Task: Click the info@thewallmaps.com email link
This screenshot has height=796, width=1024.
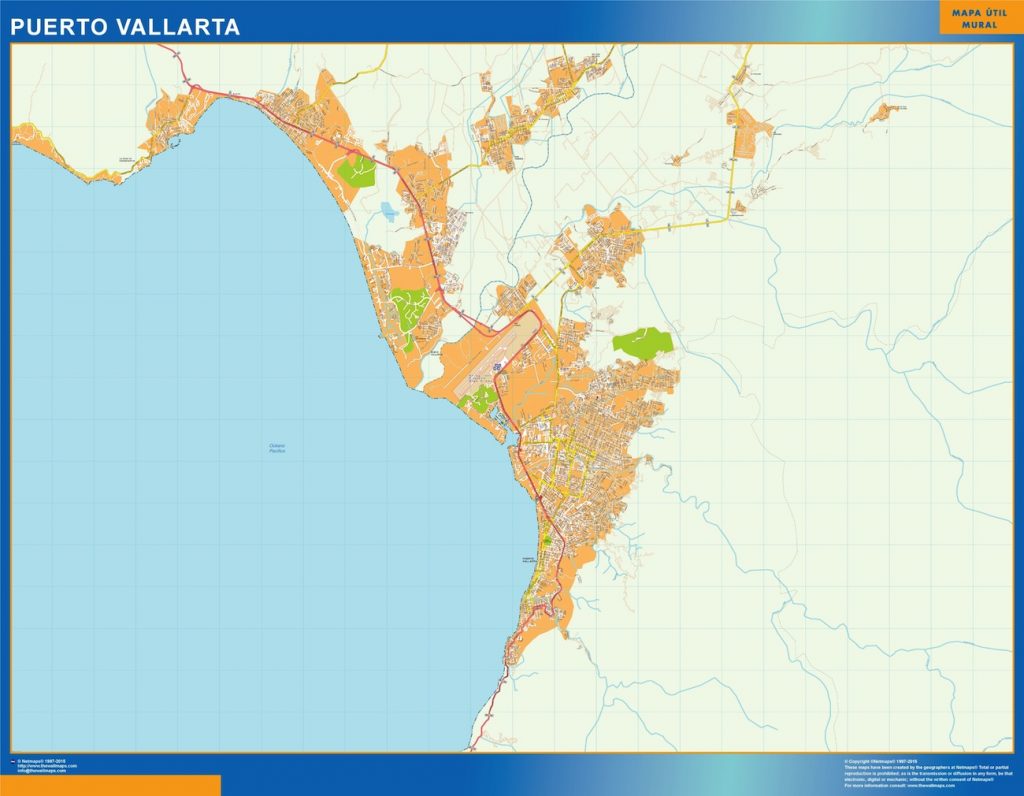Action: tap(42, 771)
